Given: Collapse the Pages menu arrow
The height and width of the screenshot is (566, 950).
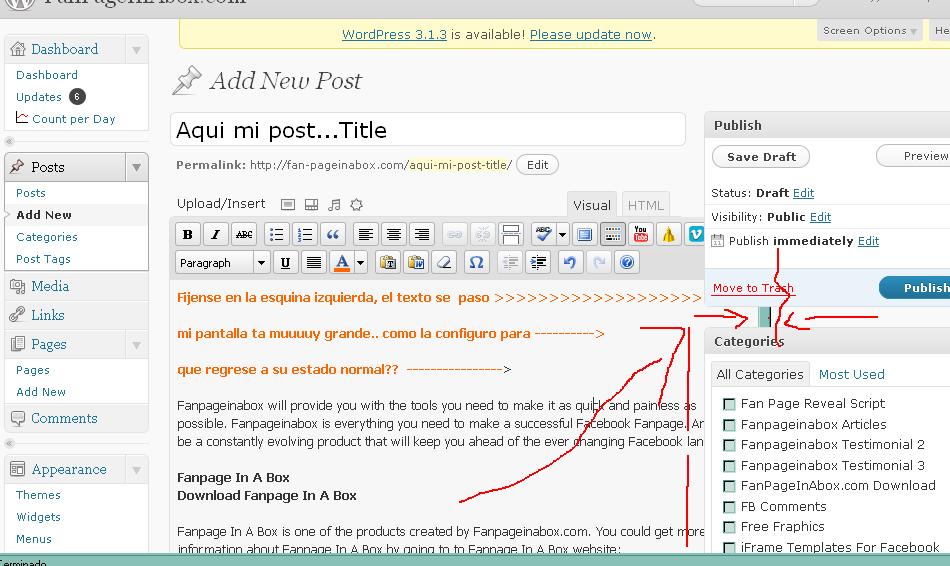Looking at the screenshot, I should (x=136, y=345).
